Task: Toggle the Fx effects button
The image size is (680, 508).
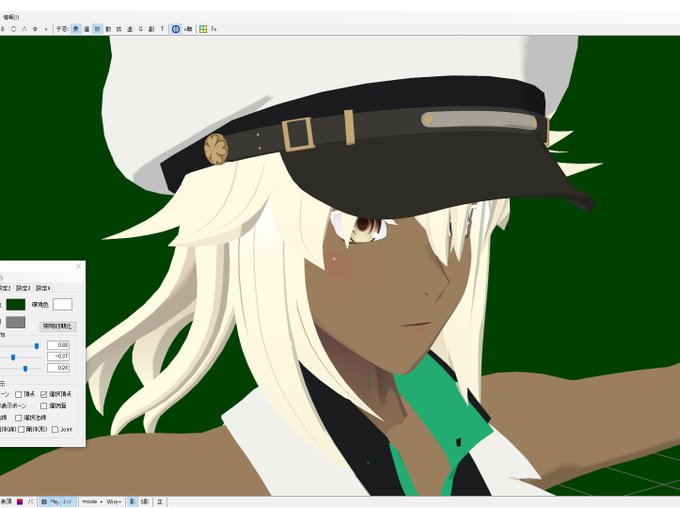Action: (214, 29)
